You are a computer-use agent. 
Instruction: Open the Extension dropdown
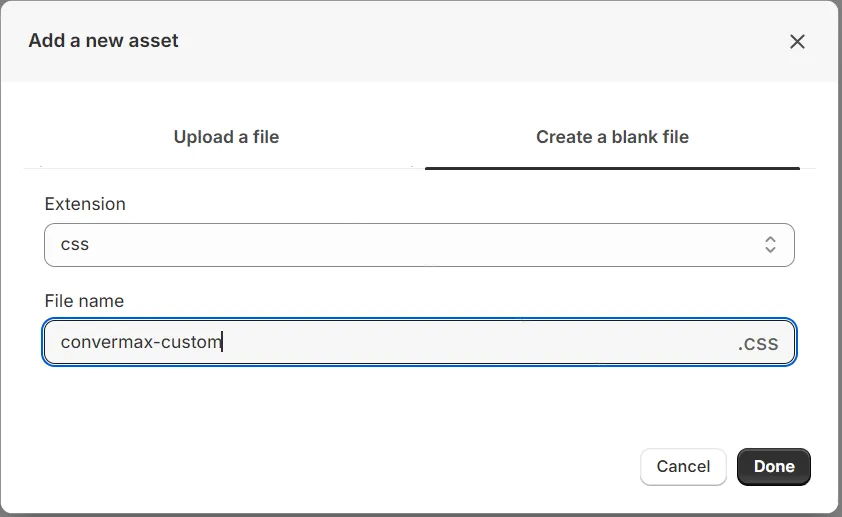click(419, 245)
